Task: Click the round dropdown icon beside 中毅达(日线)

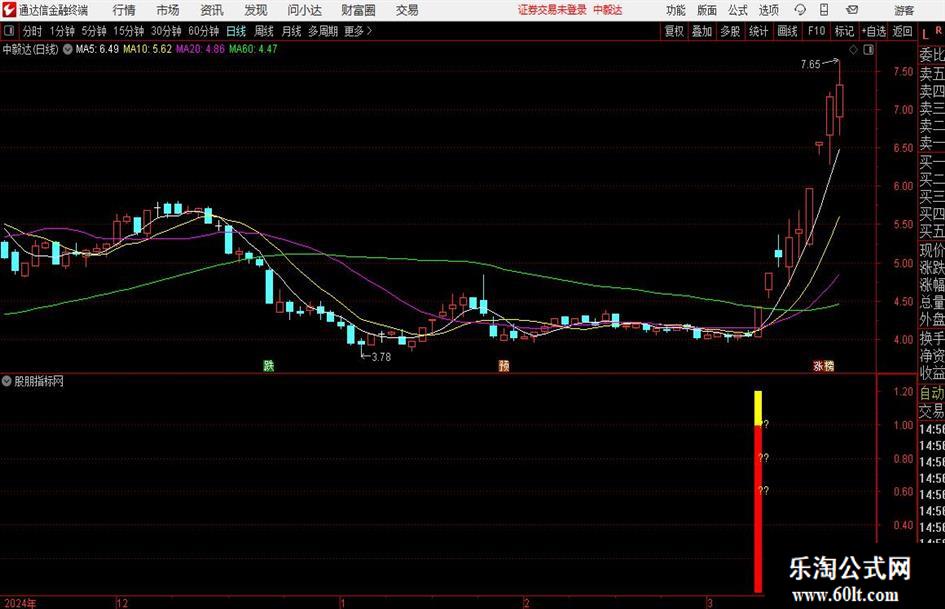Action: [68, 49]
